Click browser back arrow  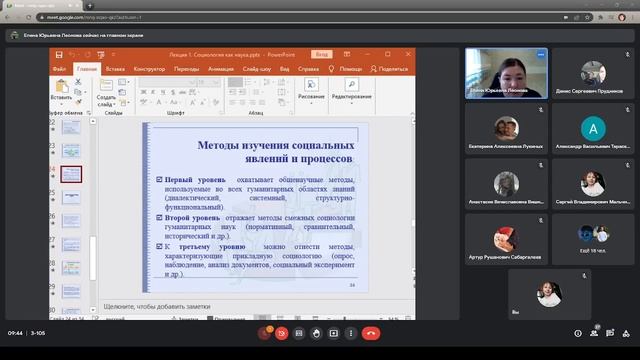coord(7,17)
